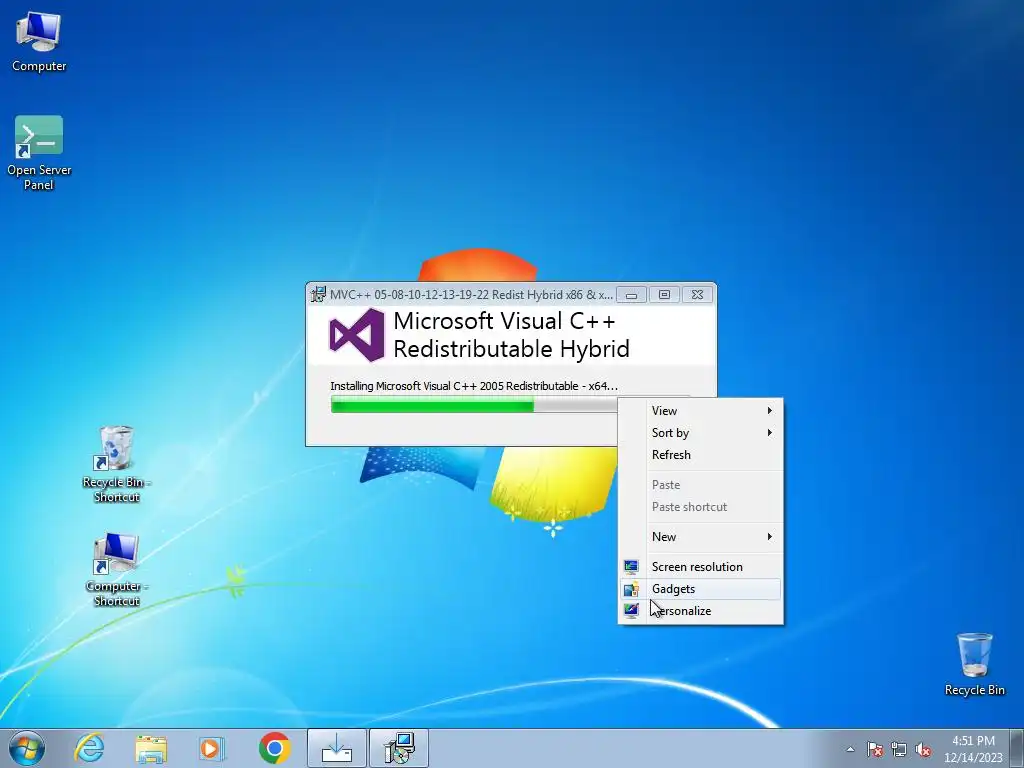Close the MVC++ Redist Hybrid installer
Screen dimensions: 1024x768
(697, 295)
